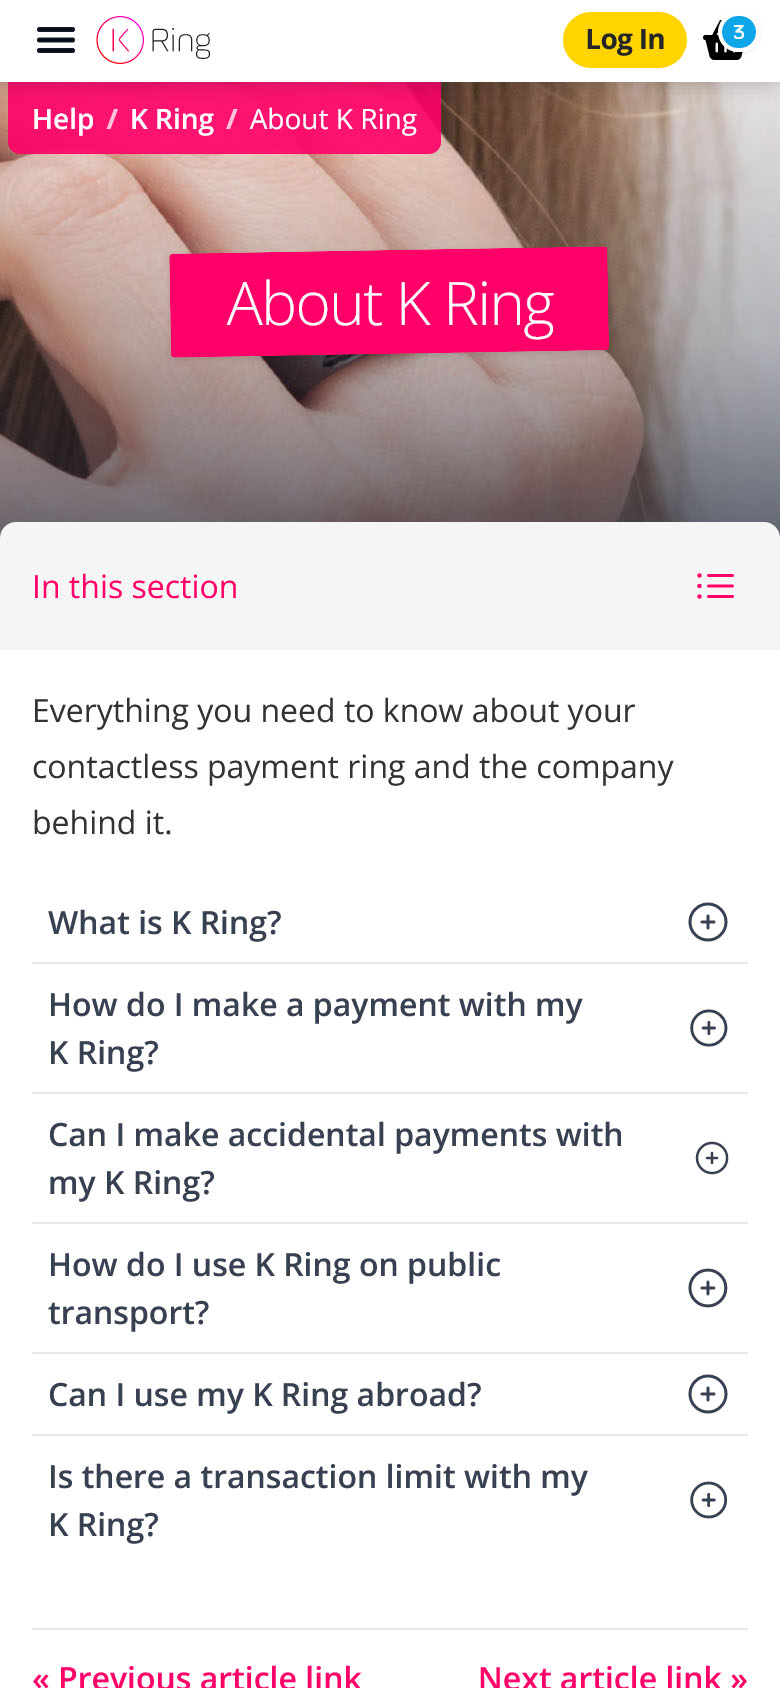The width and height of the screenshot is (780, 1688).
Task: Click the basket item count badge
Action: [x=739, y=32]
